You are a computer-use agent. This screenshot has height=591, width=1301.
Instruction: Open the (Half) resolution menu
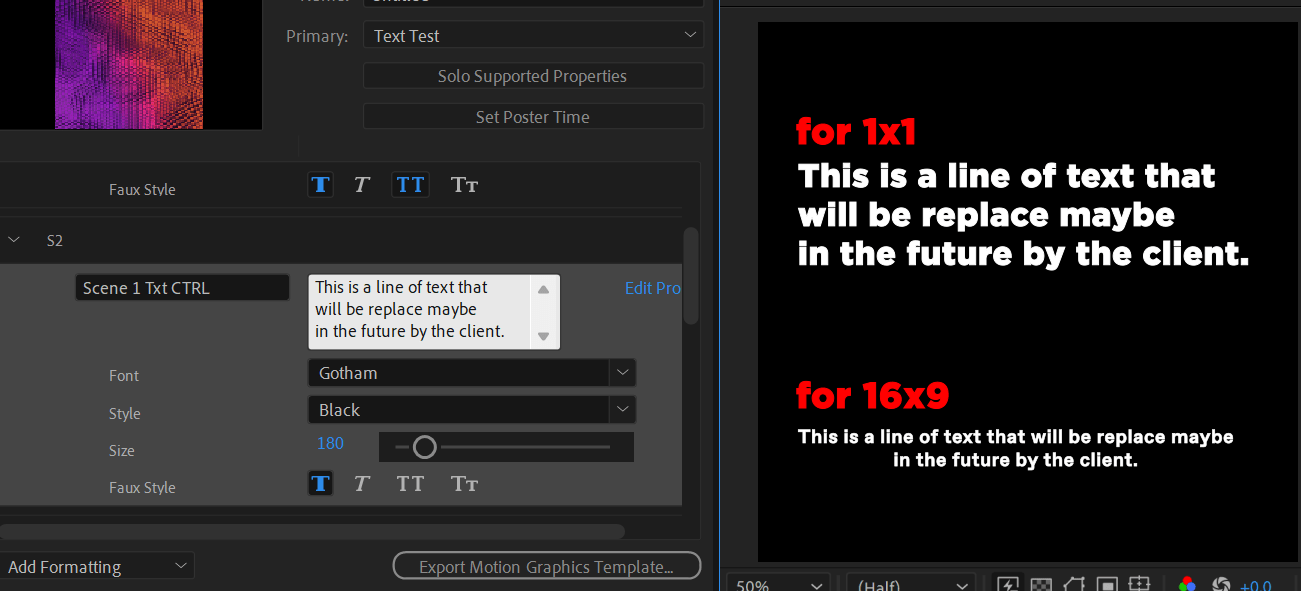pos(909,584)
